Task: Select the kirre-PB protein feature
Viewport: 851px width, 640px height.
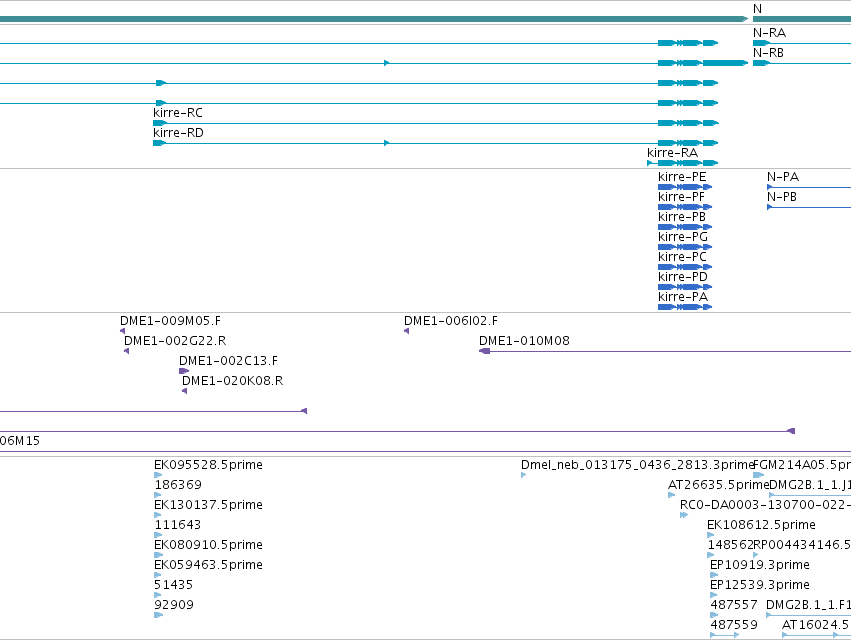Action: [x=684, y=227]
